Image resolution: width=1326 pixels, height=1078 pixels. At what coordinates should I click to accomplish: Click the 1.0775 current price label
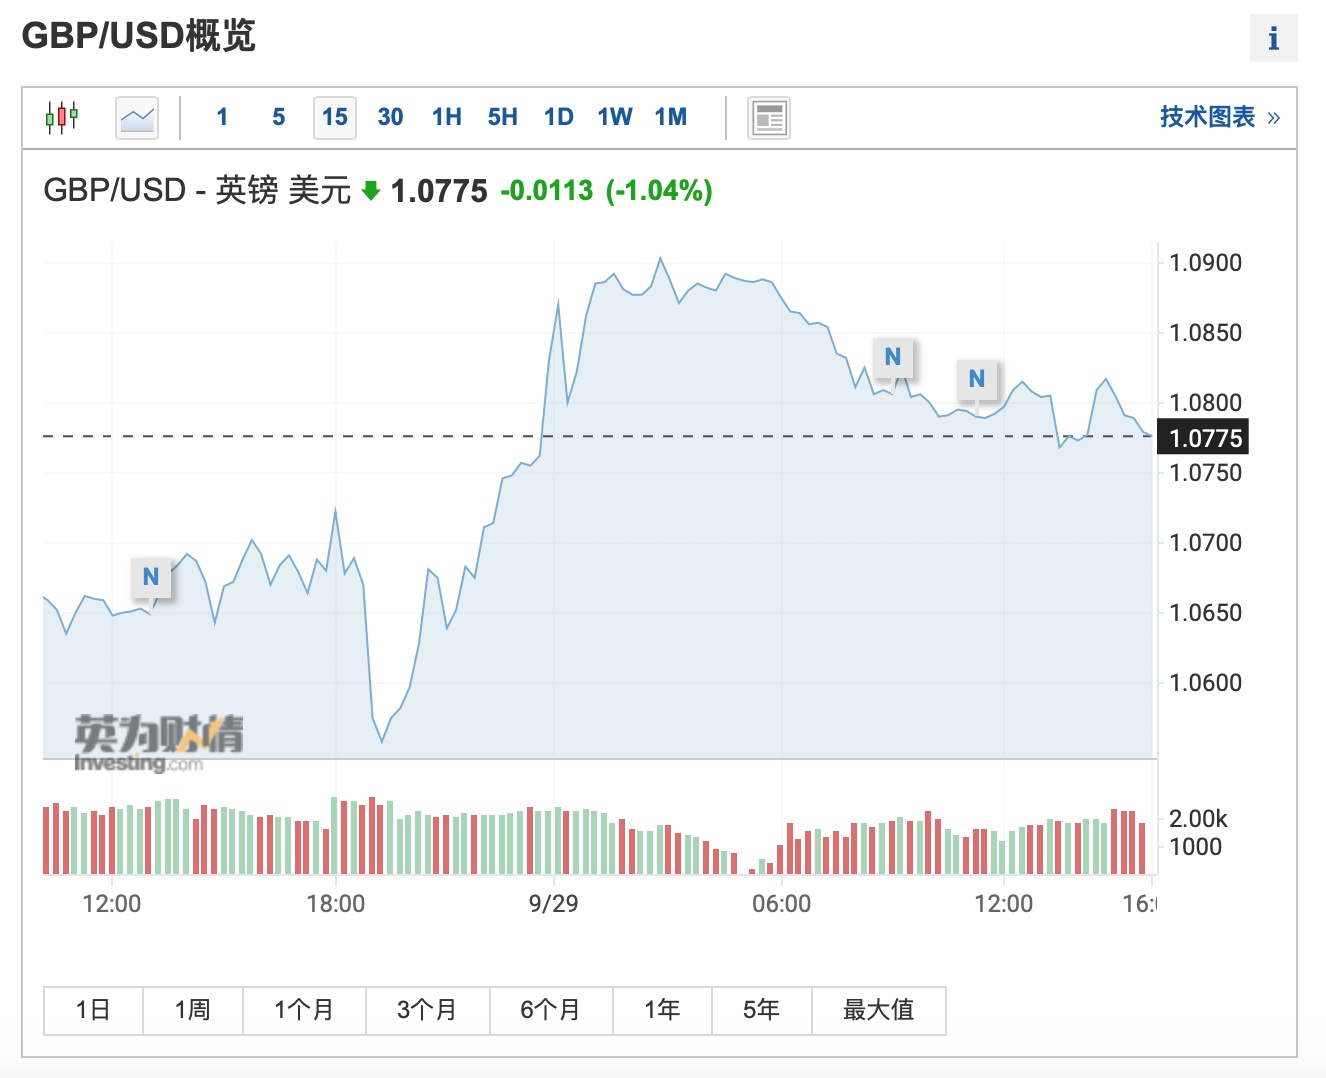coord(1205,438)
